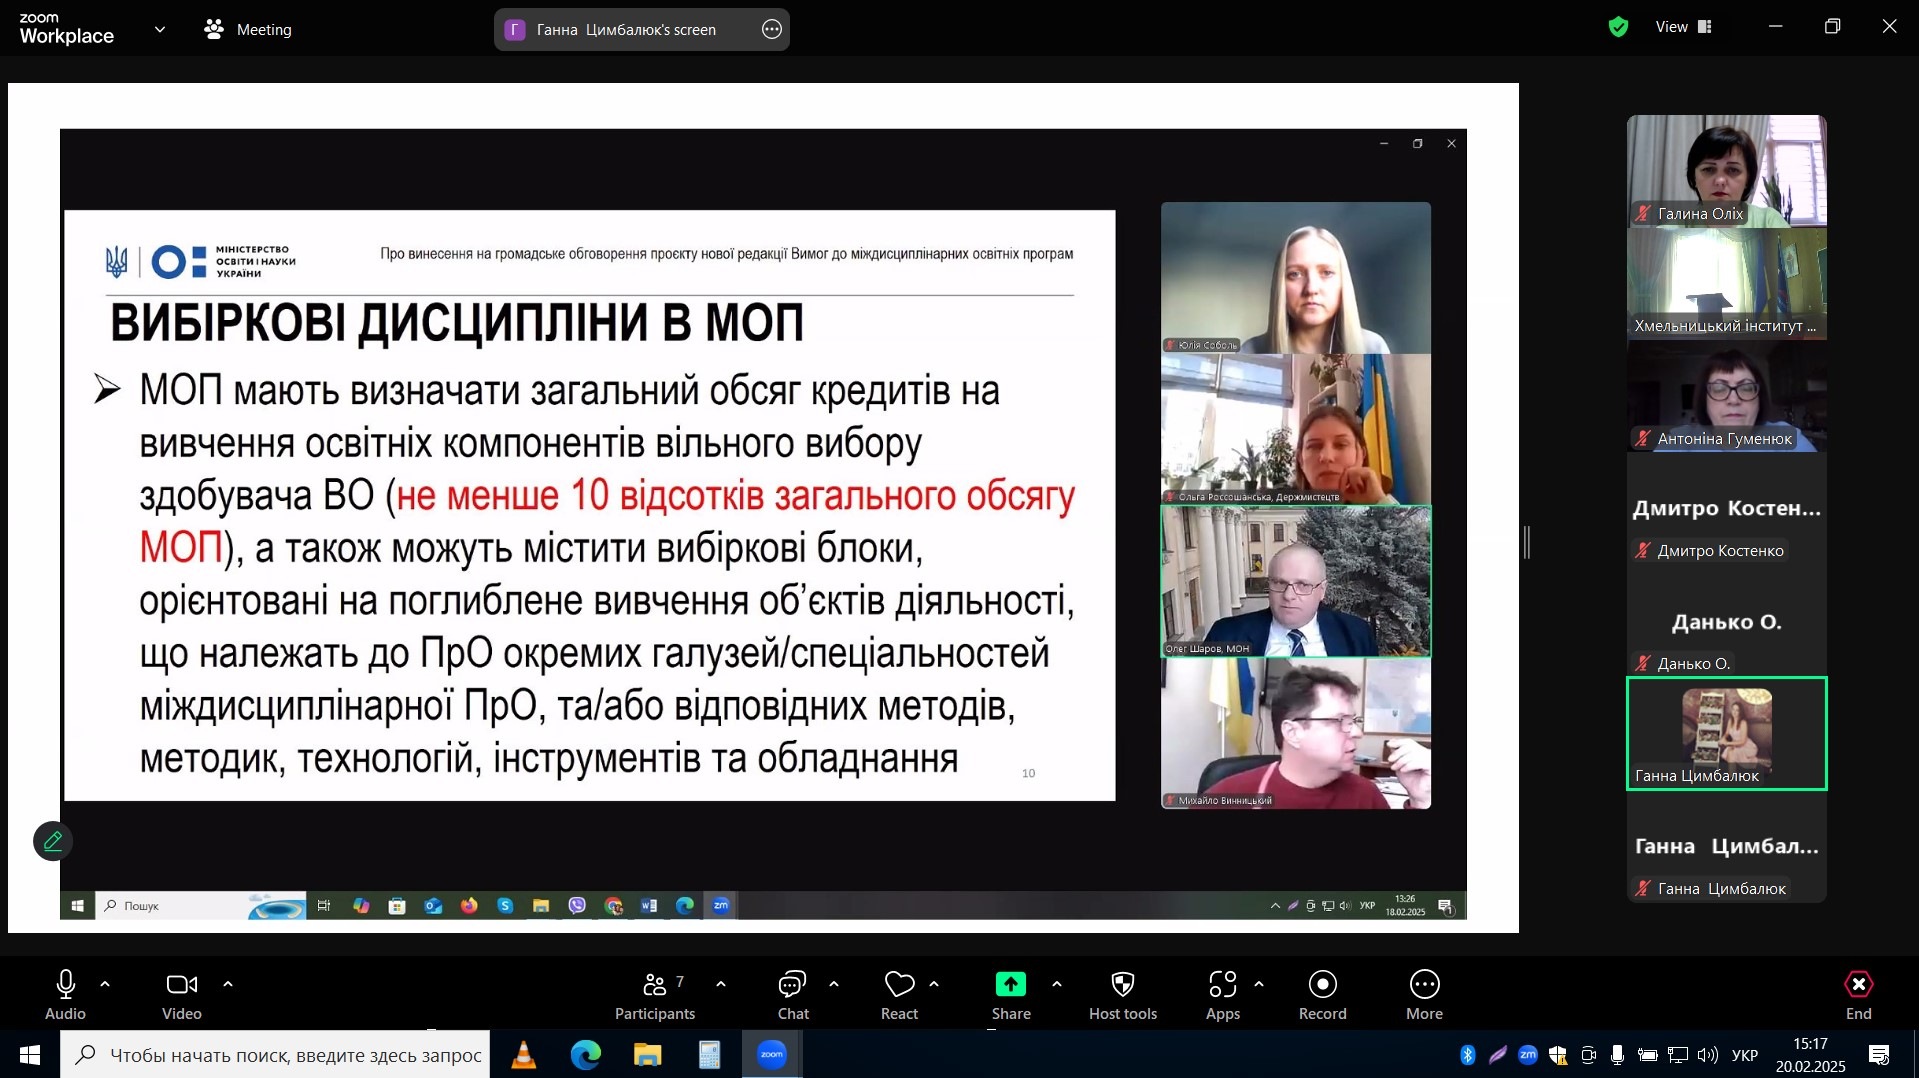Select the Meeting tab
This screenshot has height=1078, width=1919.
248,30
